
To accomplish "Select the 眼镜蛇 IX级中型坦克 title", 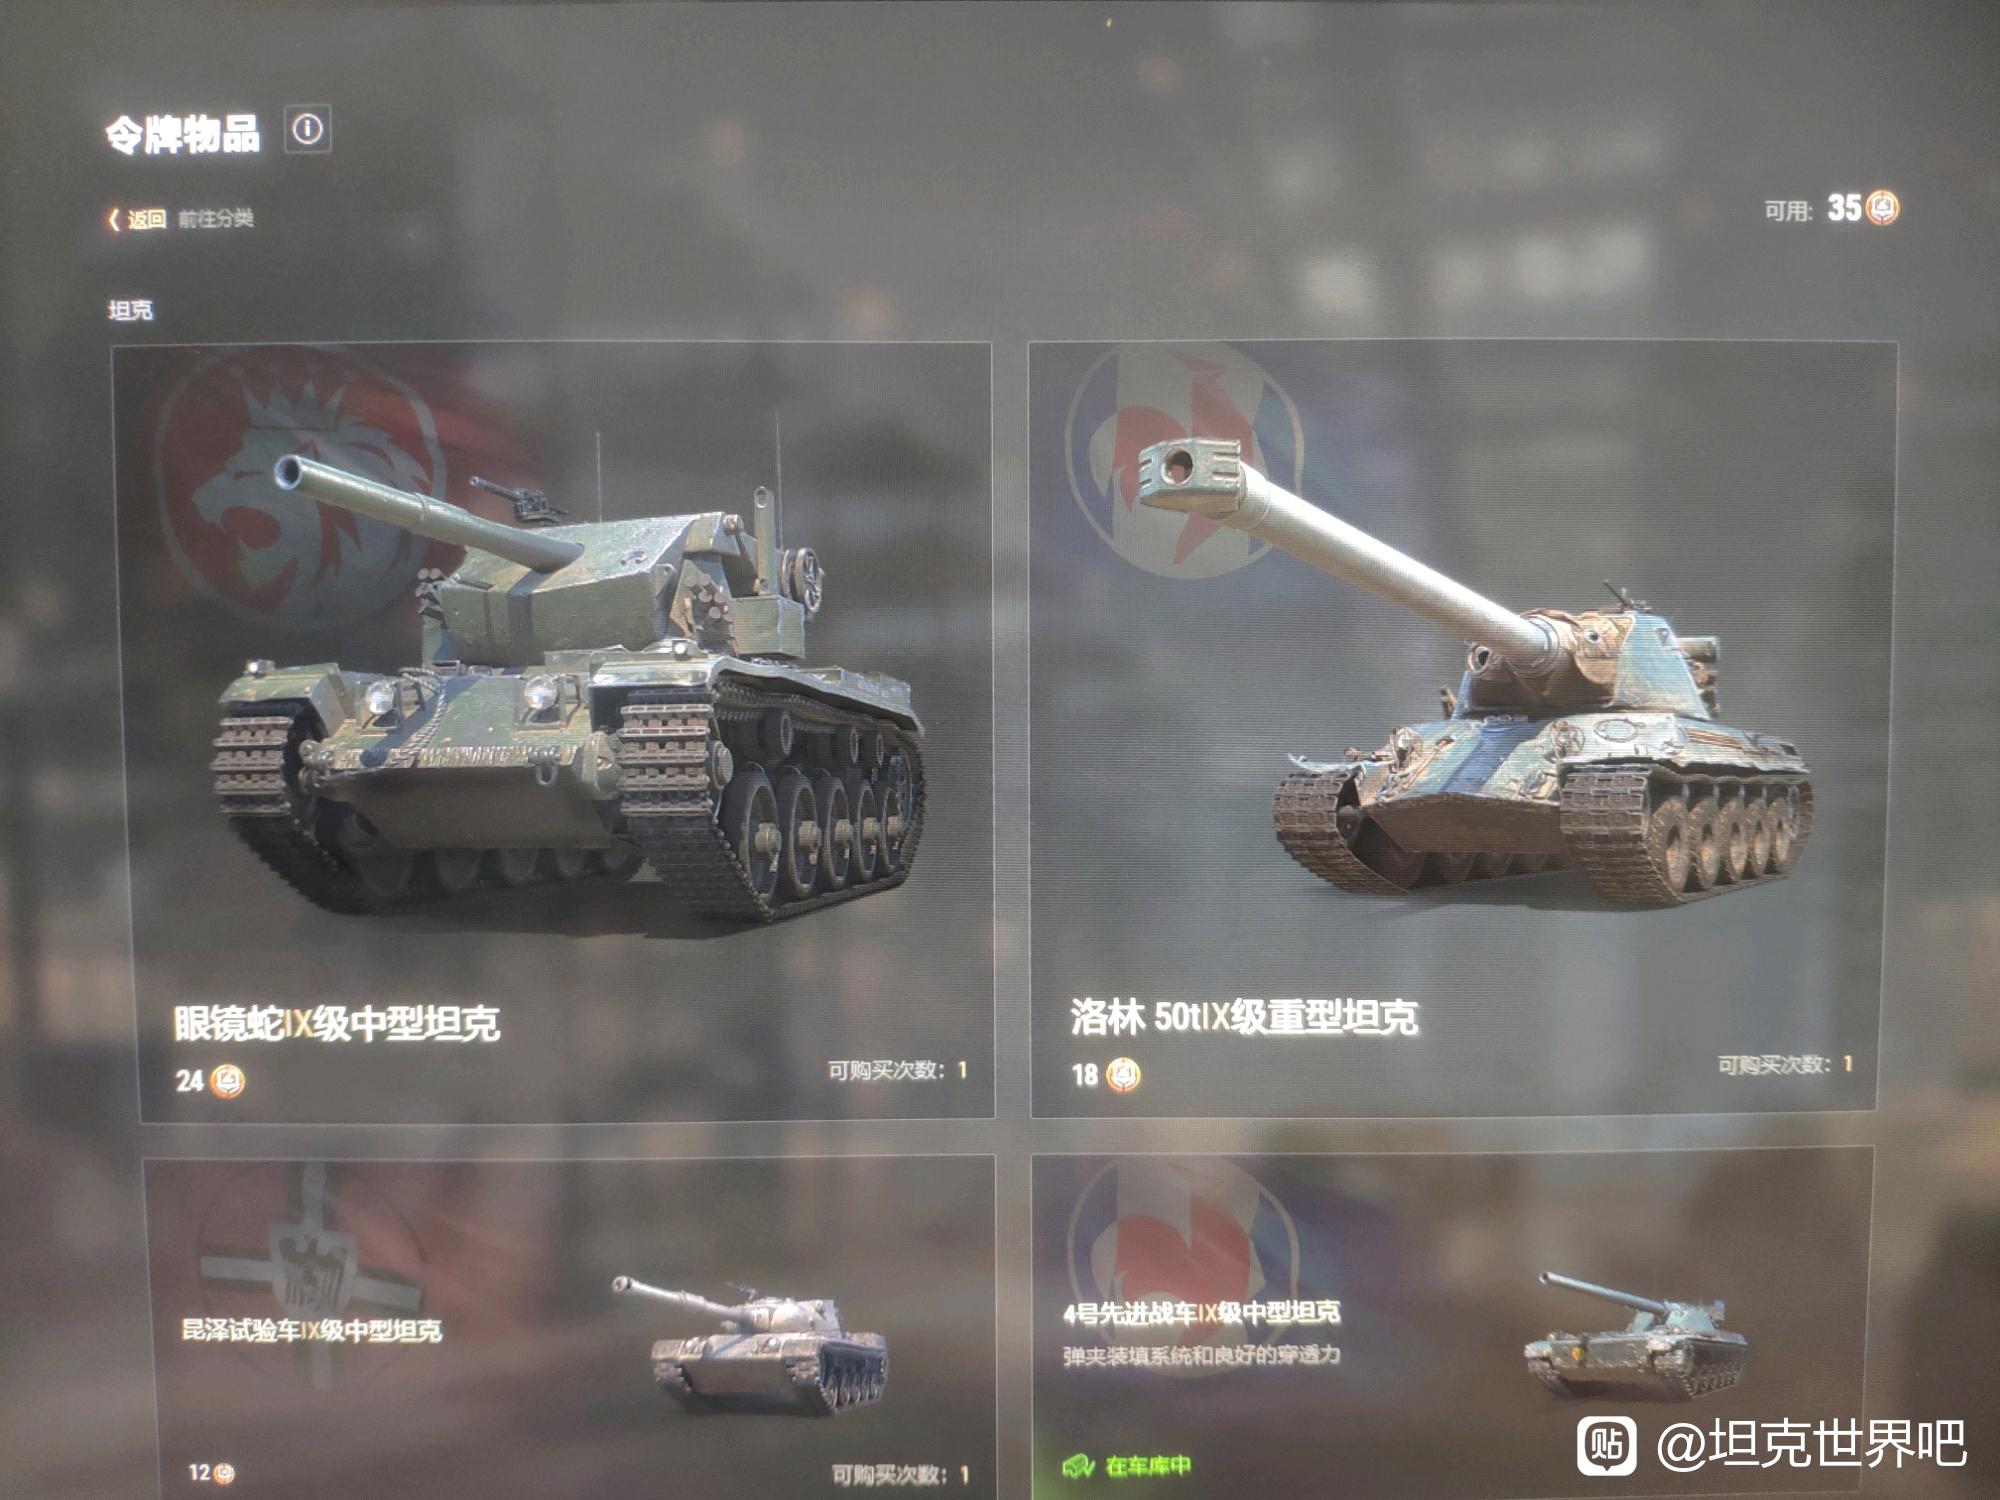I will click(337, 1023).
